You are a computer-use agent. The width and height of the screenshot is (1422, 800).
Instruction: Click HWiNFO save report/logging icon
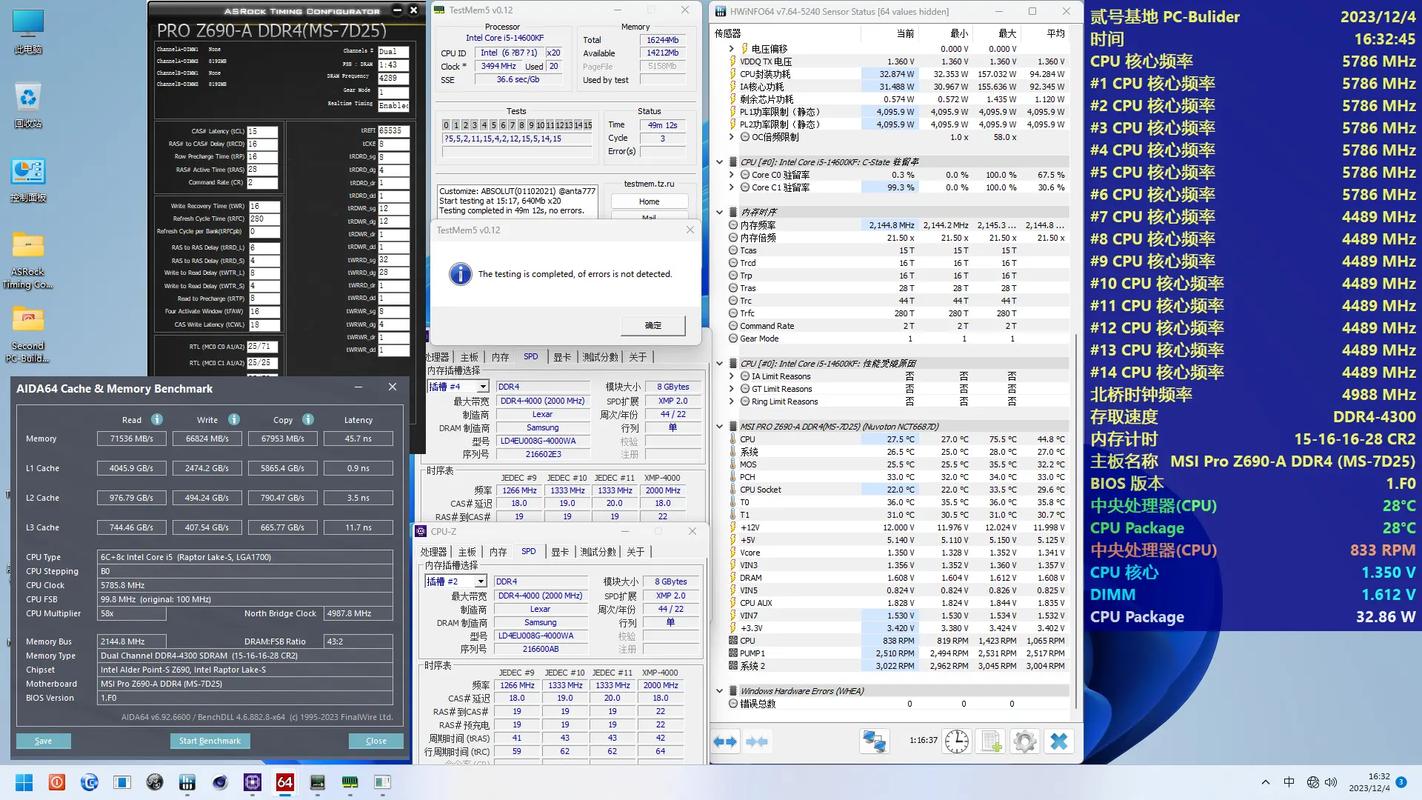[x=991, y=741]
